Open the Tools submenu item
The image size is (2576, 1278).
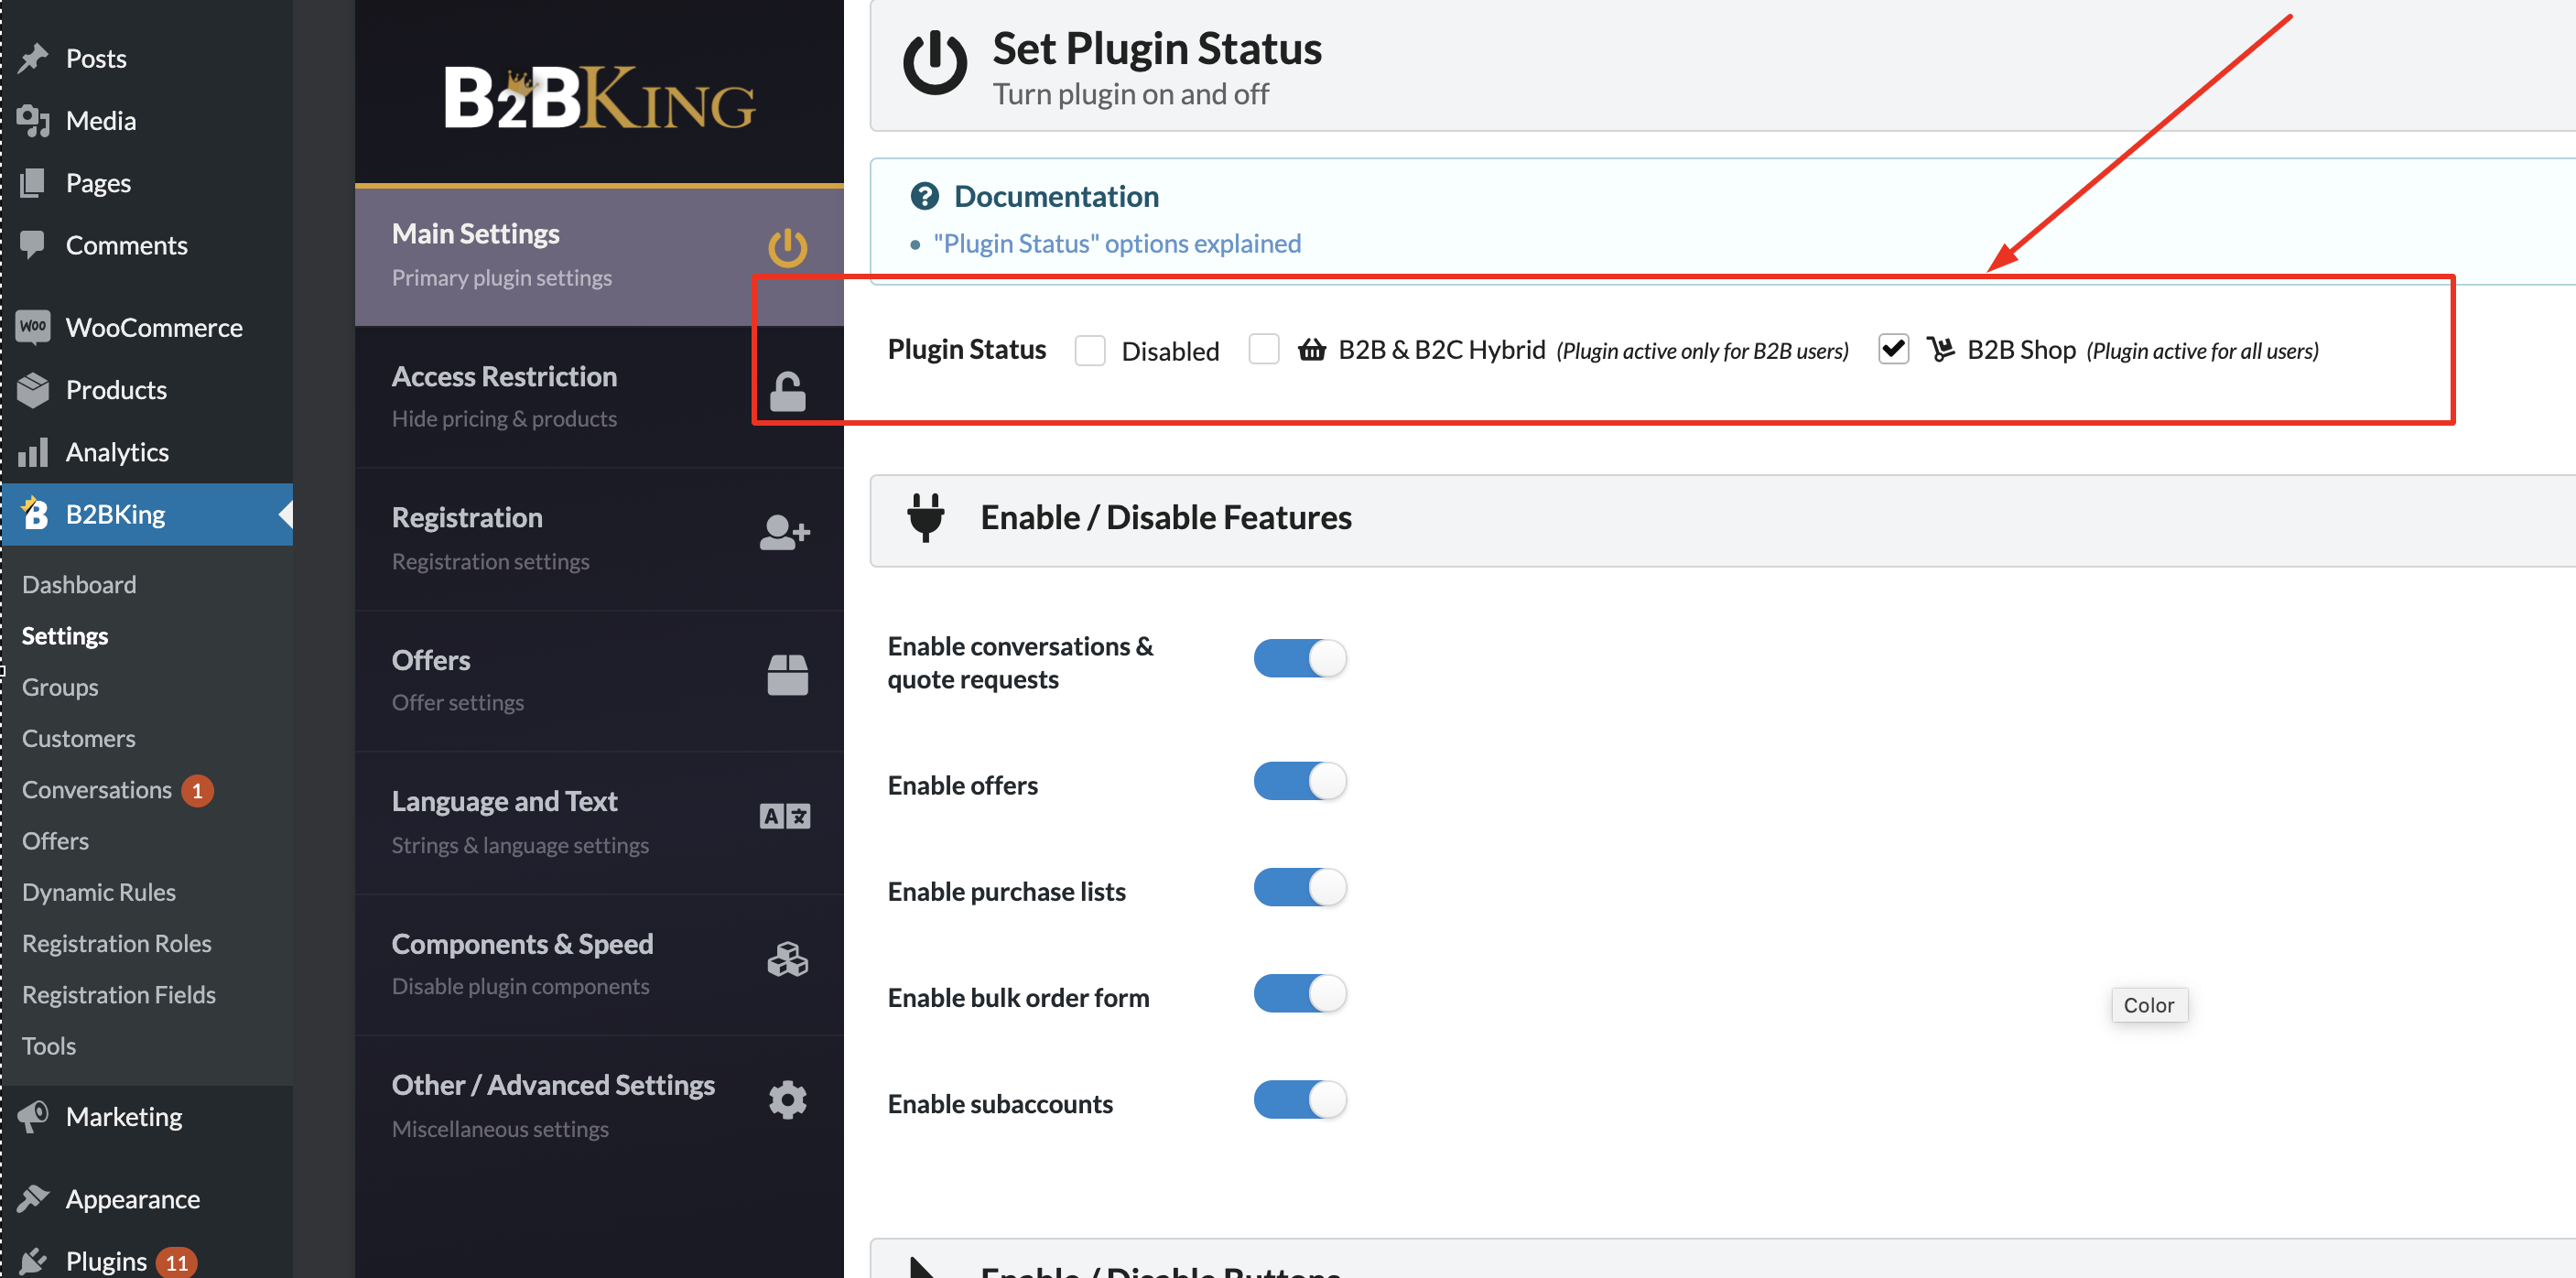coord(49,1045)
